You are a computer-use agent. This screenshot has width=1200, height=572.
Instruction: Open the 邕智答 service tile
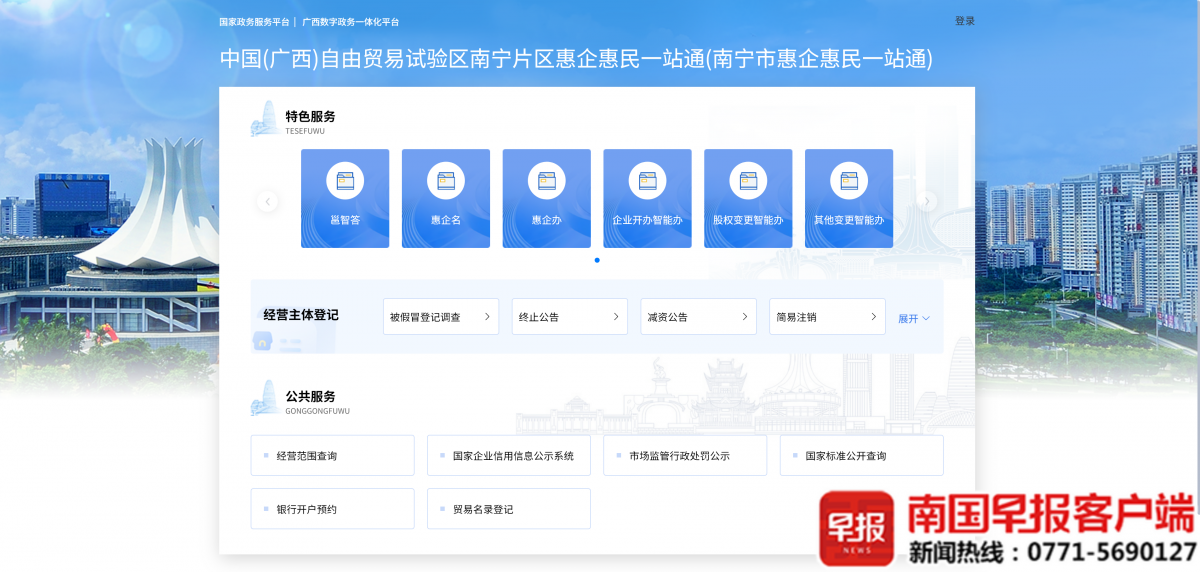pos(345,198)
